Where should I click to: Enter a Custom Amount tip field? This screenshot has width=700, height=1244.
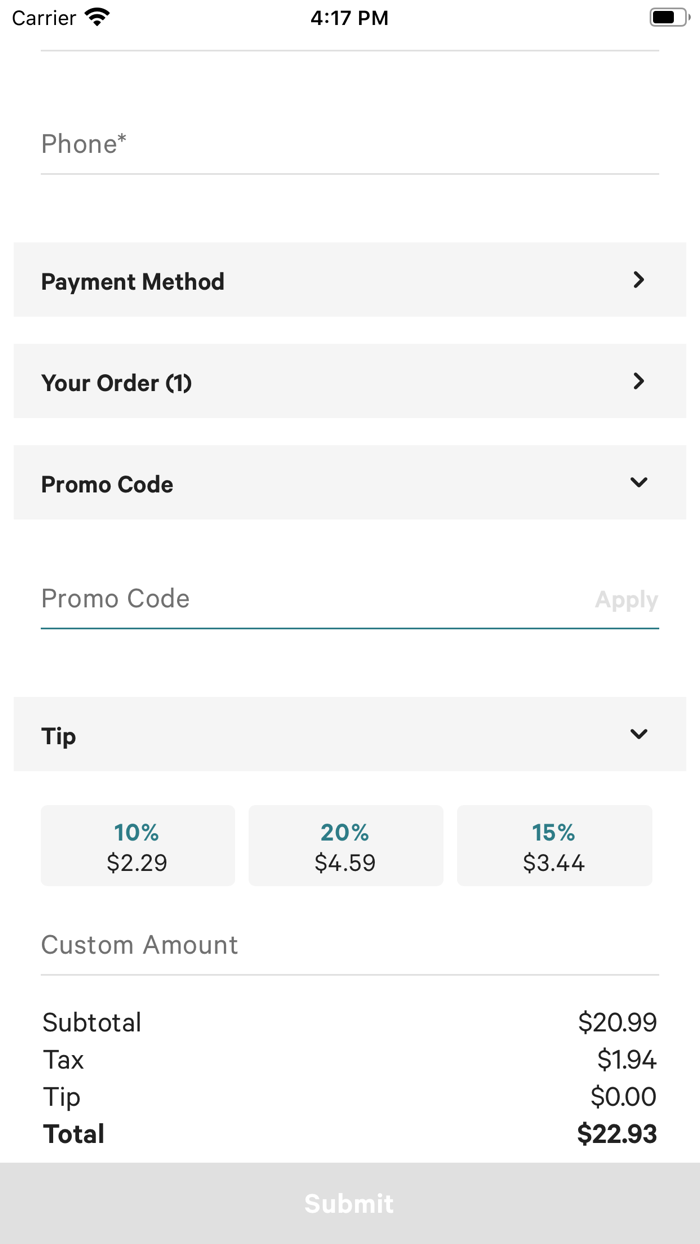[x=350, y=945]
